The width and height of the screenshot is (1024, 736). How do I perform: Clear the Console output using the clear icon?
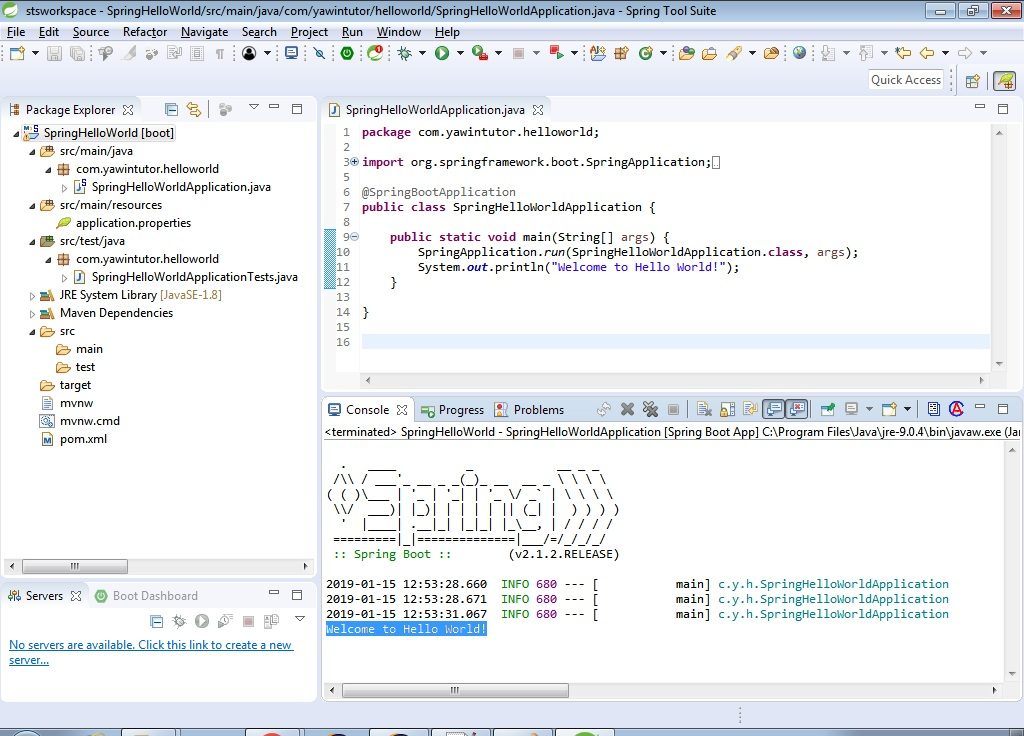coord(704,408)
